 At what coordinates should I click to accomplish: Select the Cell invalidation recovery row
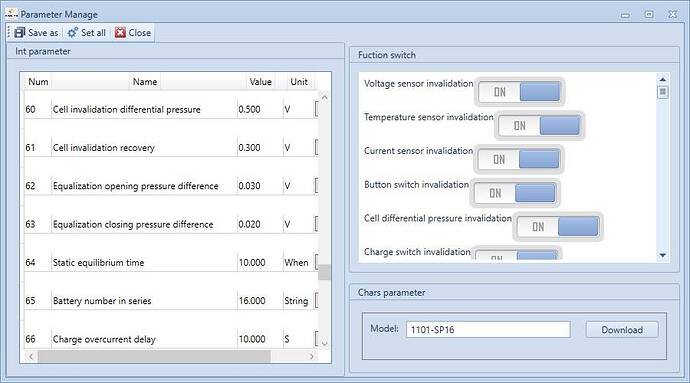171,147
